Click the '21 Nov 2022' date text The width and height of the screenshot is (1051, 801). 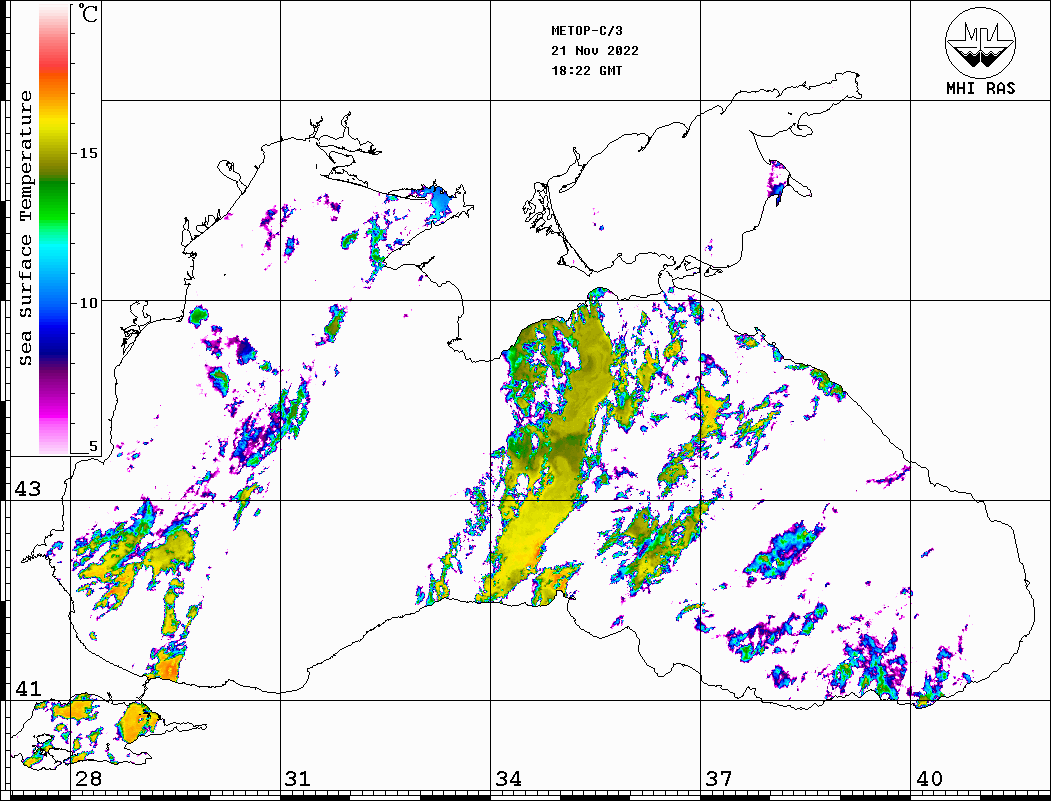pyautogui.click(x=595, y=51)
